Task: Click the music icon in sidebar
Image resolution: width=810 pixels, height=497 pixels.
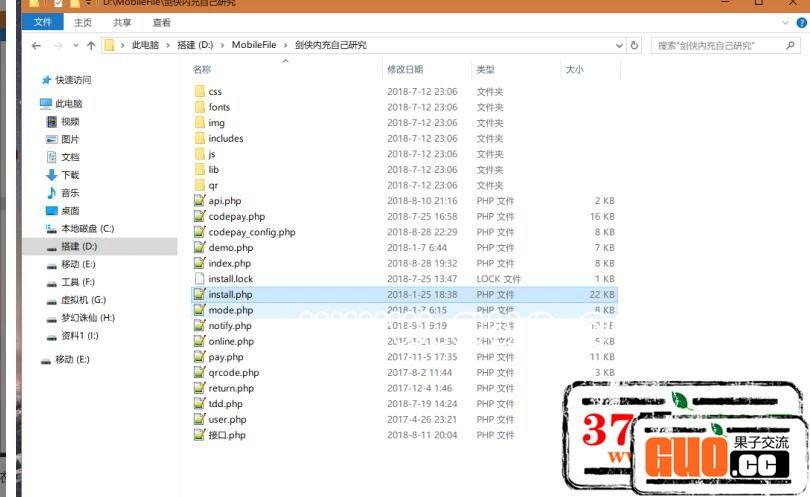Action: (52, 193)
